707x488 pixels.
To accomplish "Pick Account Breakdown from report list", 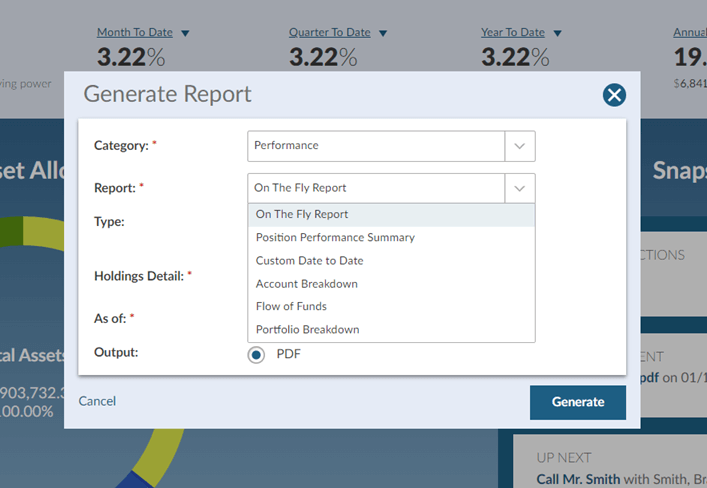I will [391, 284].
